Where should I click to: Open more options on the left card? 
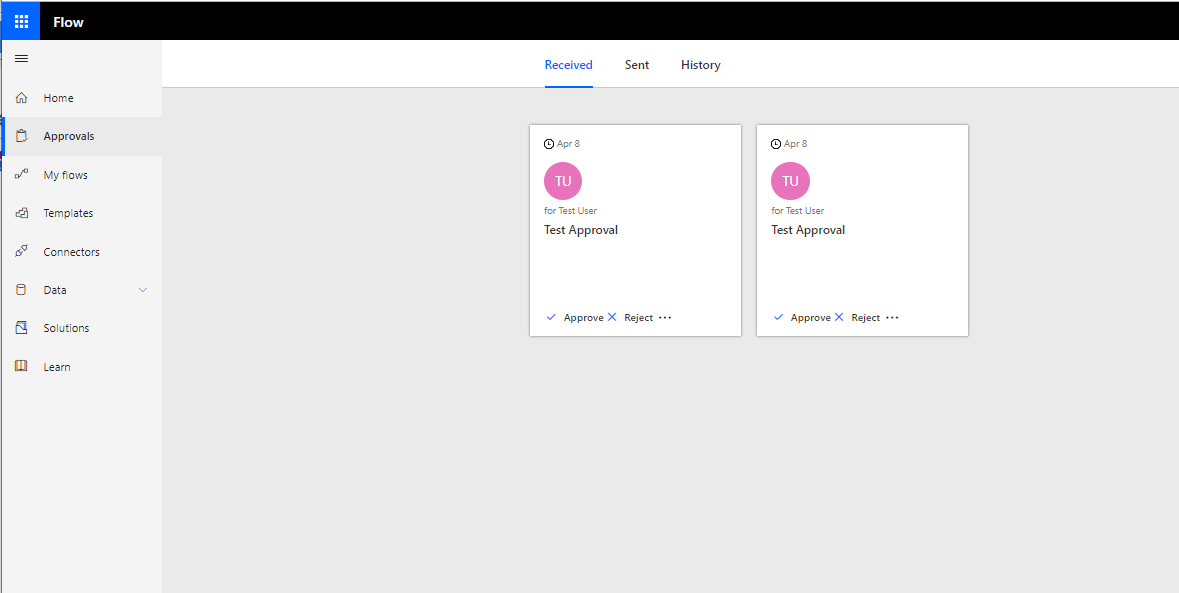[x=665, y=317]
